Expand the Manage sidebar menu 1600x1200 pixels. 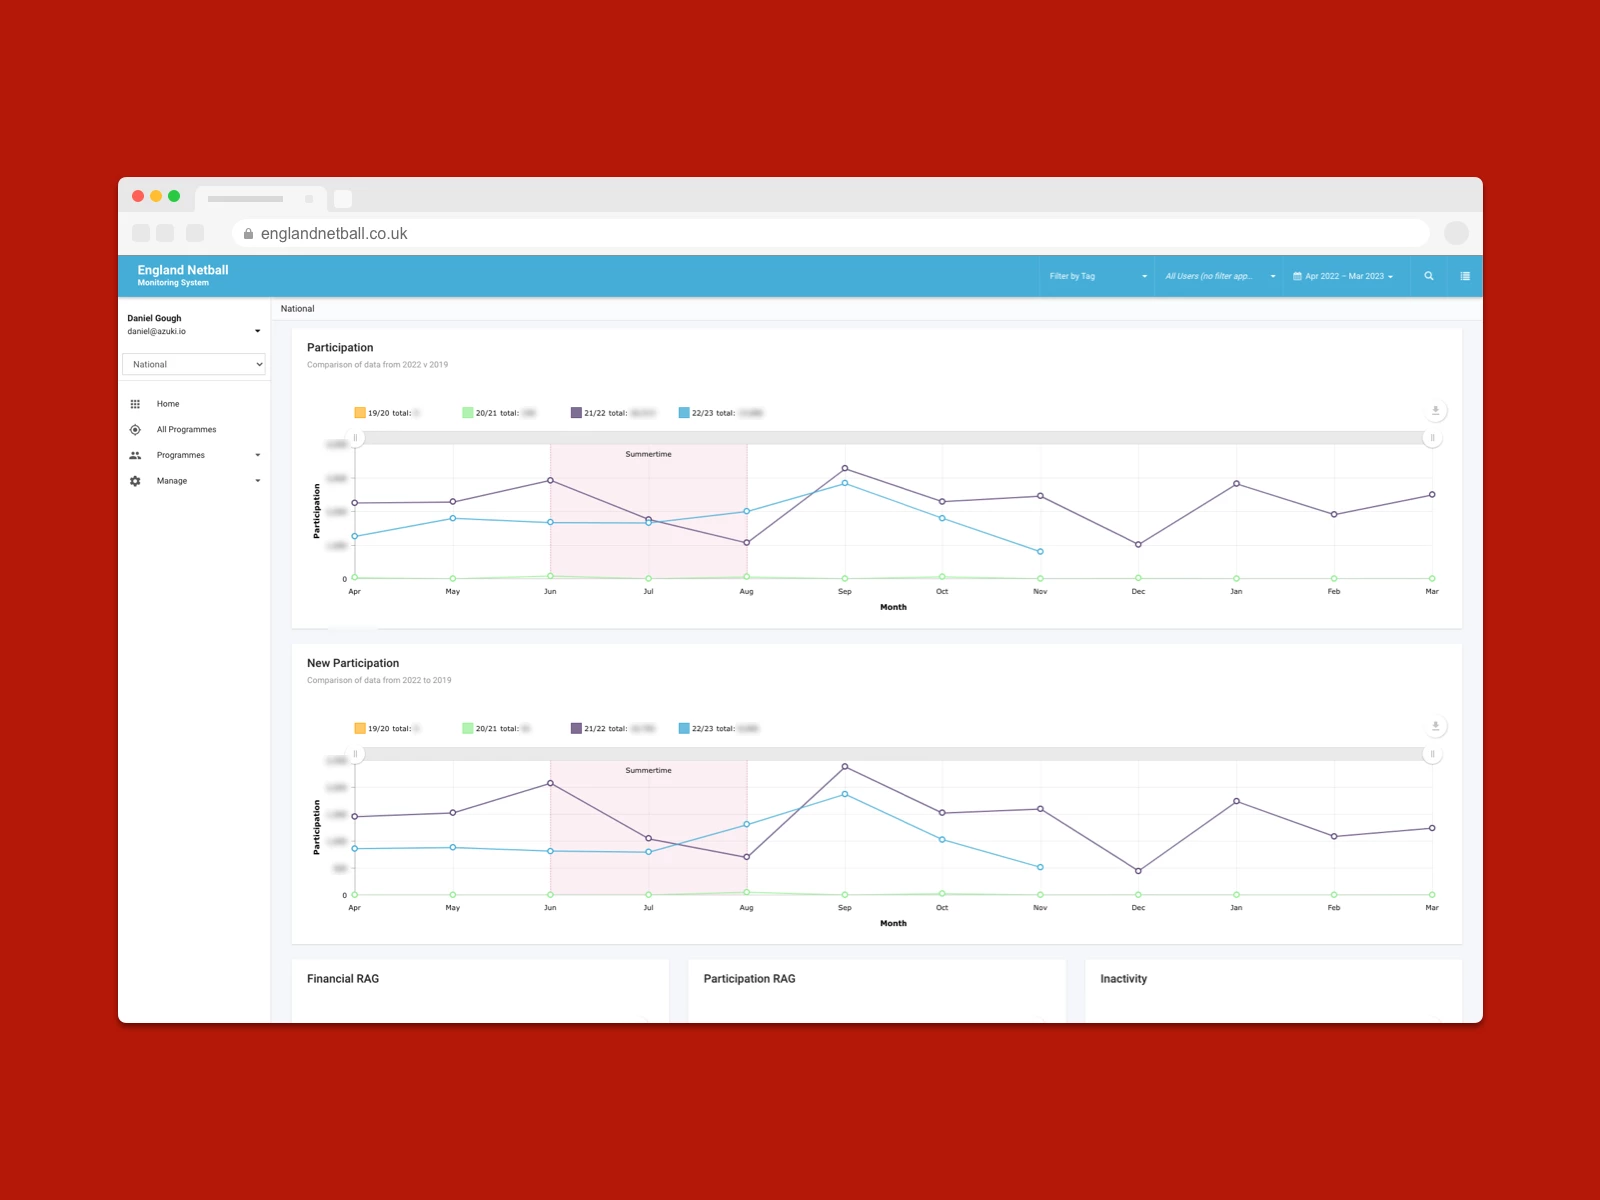(257, 481)
